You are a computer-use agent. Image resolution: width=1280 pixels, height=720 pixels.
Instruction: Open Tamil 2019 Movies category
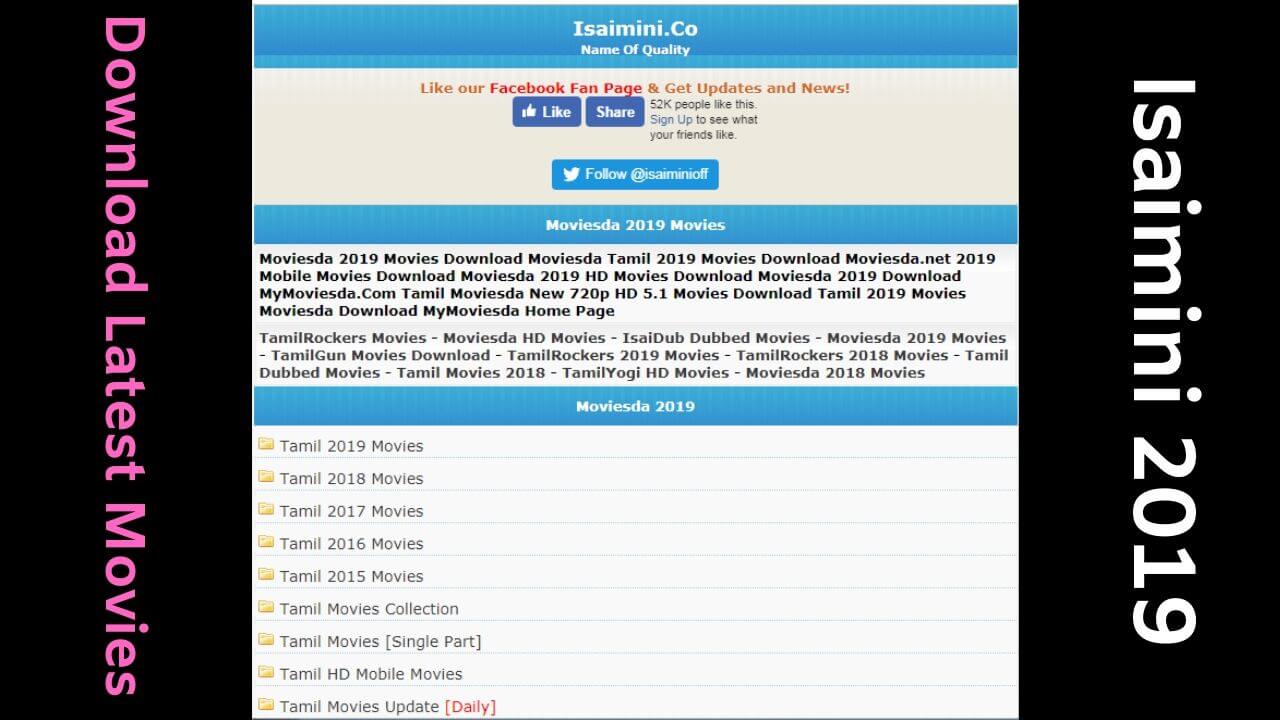pyautogui.click(x=351, y=446)
